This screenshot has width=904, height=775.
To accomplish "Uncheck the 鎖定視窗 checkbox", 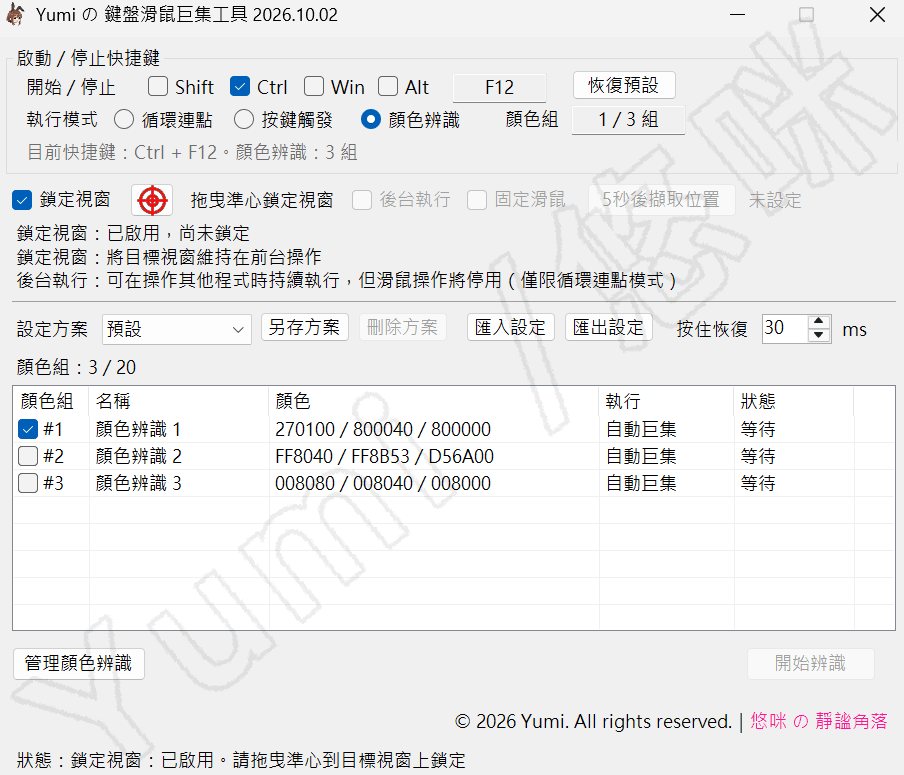I will (22, 200).
